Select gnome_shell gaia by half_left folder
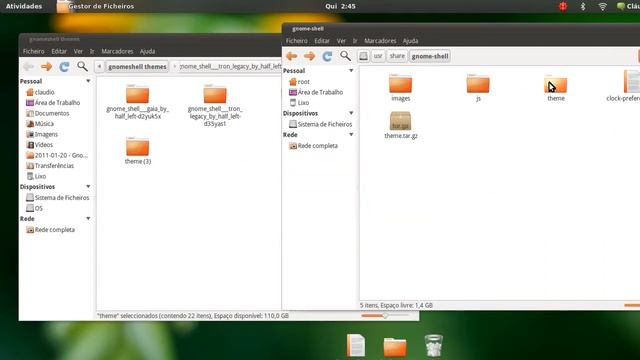Image resolution: width=640 pixels, height=360 pixels. pyautogui.click(x=138, y=102)
